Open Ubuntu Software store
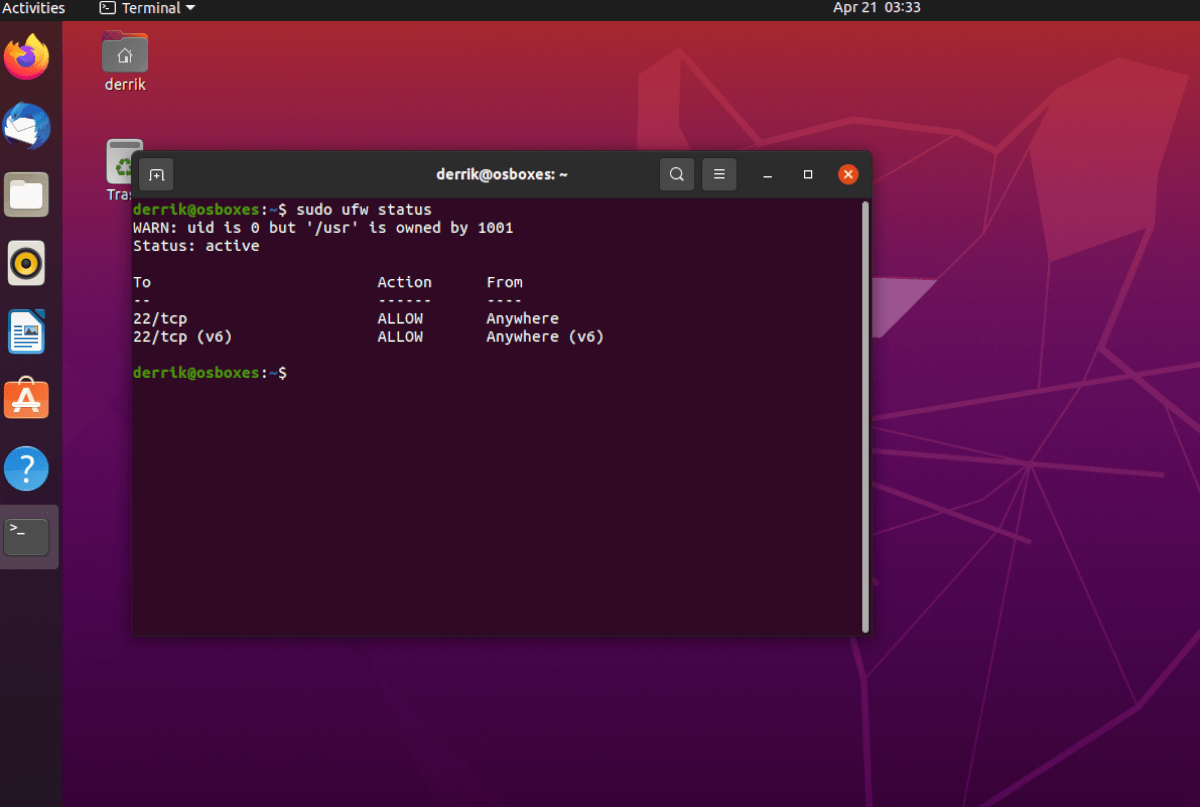The image size is (1200, 807). 27,400
